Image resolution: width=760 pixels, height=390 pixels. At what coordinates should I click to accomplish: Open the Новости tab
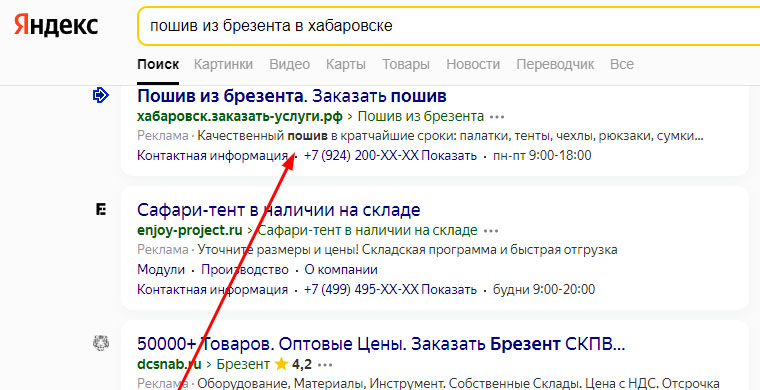coord(473,64)
